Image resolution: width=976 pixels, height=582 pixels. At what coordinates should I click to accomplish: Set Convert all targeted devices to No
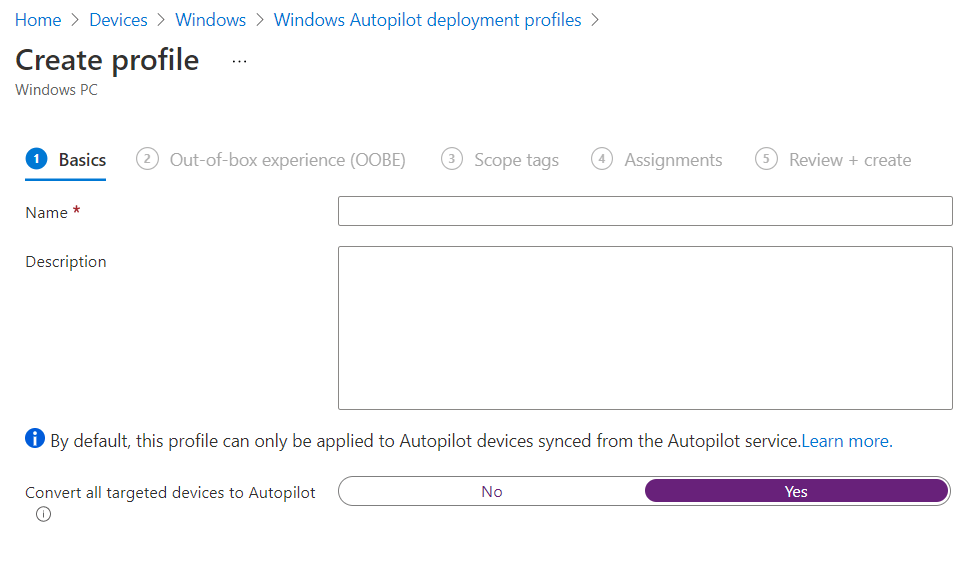click(x=492, y=491)
